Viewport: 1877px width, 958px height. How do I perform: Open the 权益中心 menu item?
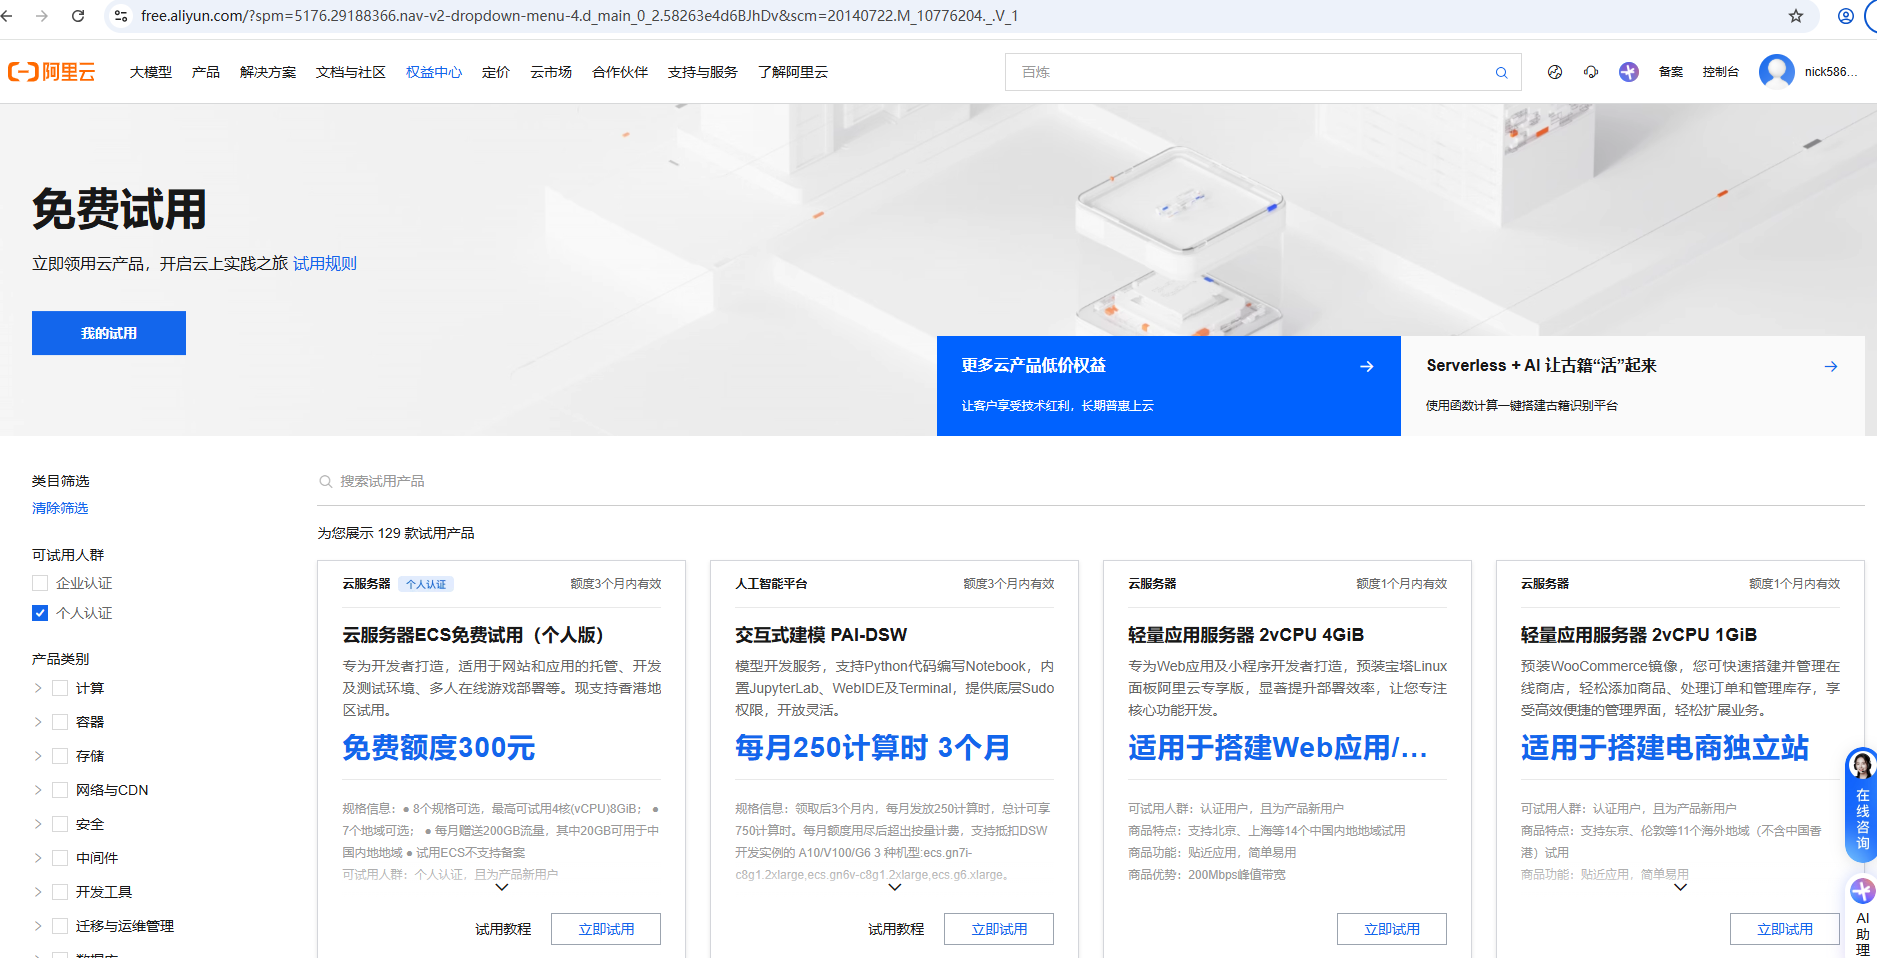pyautogui.click(x=434, y=72)
